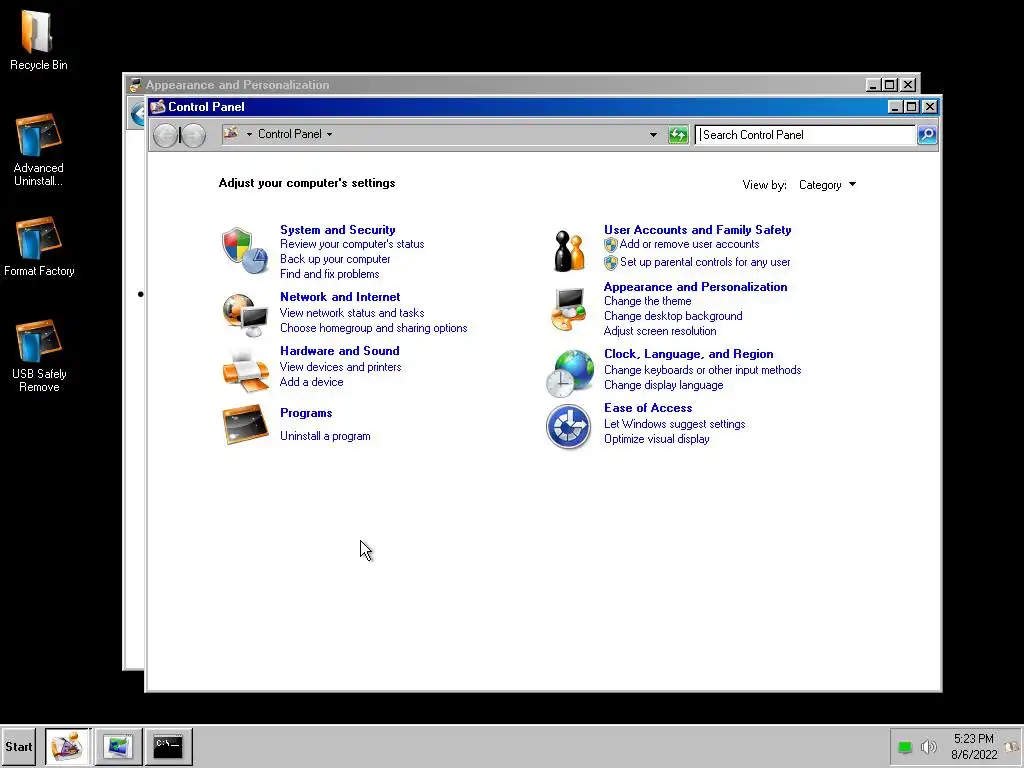Click the personalization taskbar button
The width and height of the screenshot is (1024, 768).
pyautogui.click(x=118, y=746)
